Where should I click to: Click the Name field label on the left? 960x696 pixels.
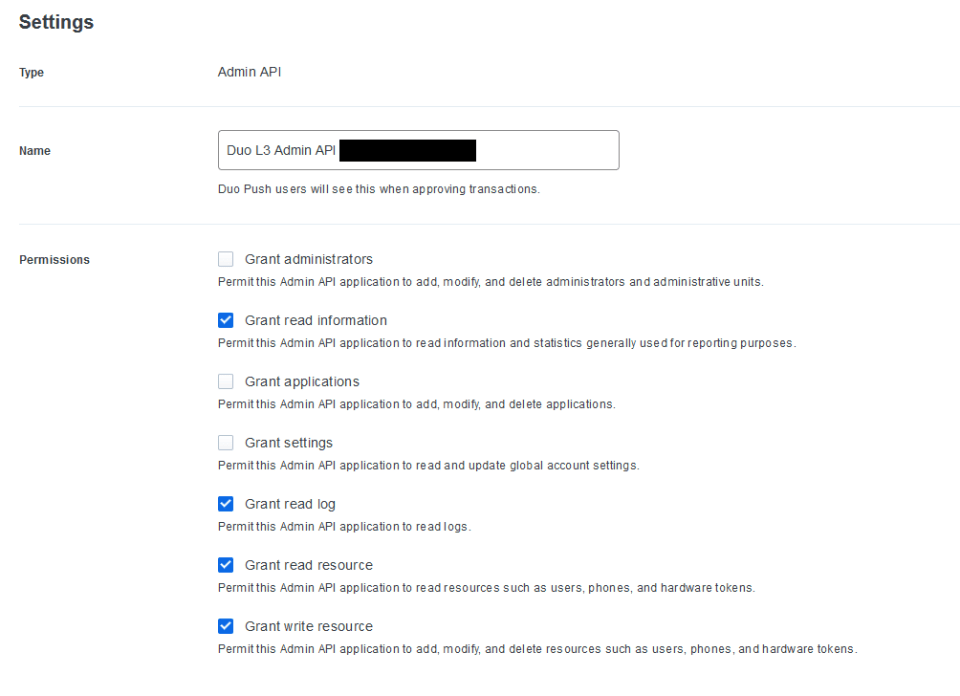35,151
